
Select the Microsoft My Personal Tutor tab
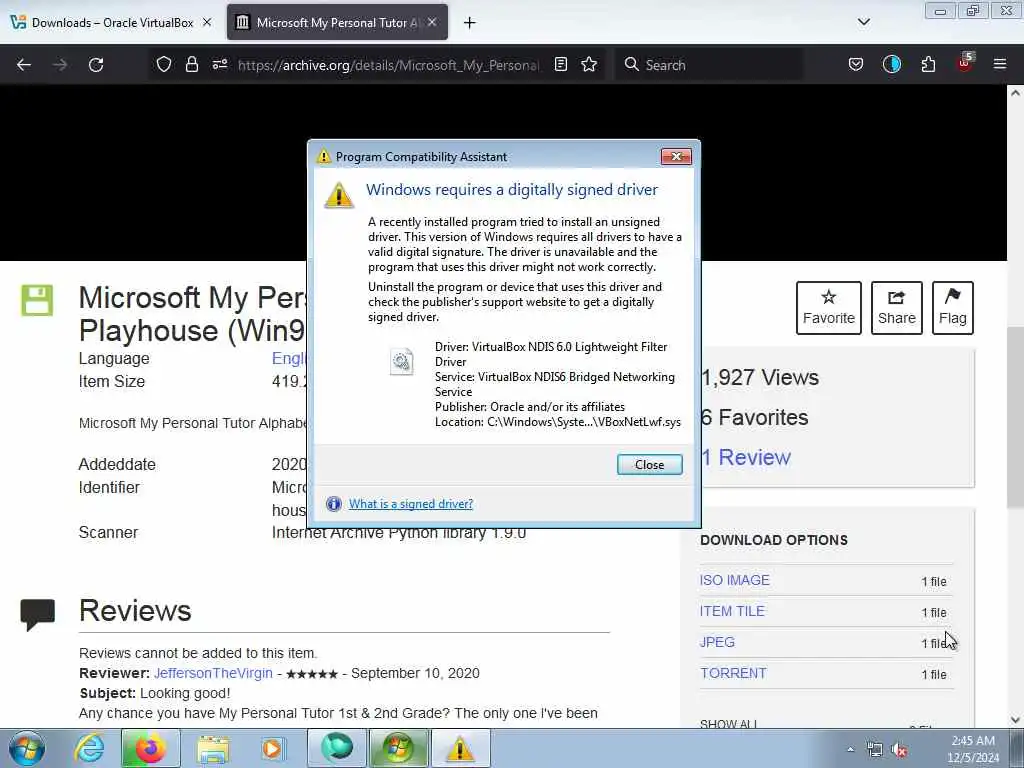(x=337, y=22)
